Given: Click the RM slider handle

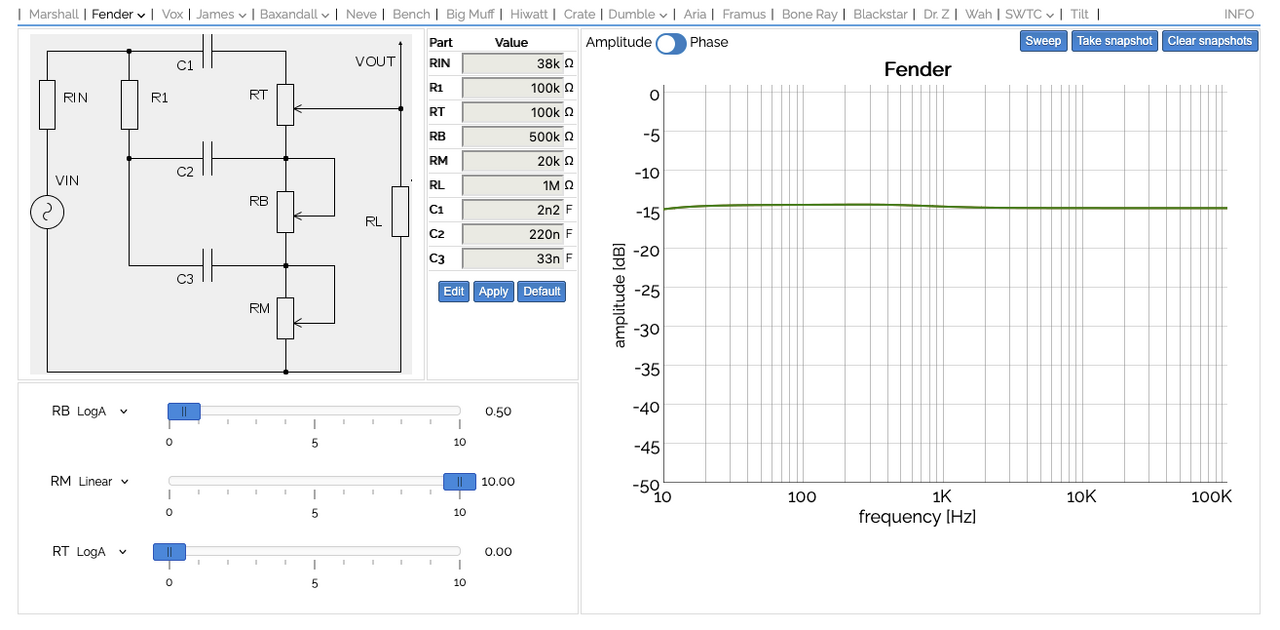Looking at the screenshot, I should click(459, 481).
